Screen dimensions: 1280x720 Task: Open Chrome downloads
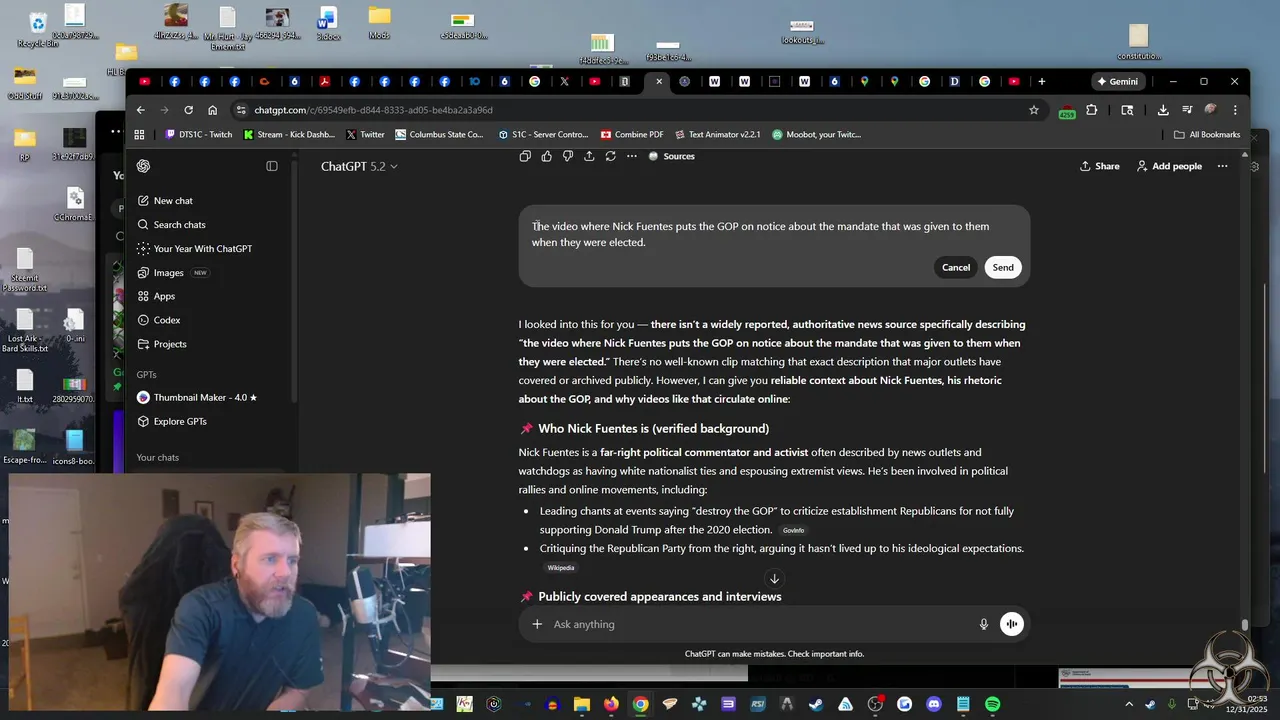pos(1163,110)
